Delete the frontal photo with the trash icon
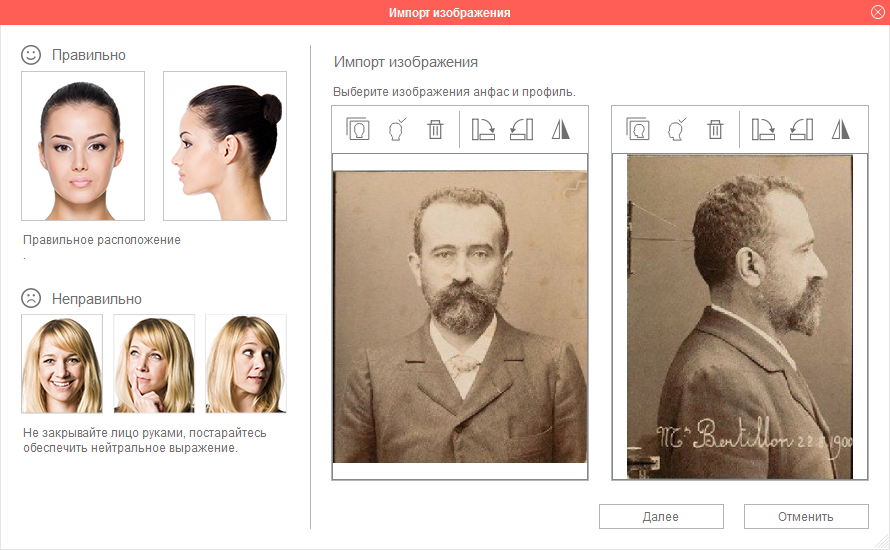The height and width of the screenshot is (550, 890). [435, 129]
